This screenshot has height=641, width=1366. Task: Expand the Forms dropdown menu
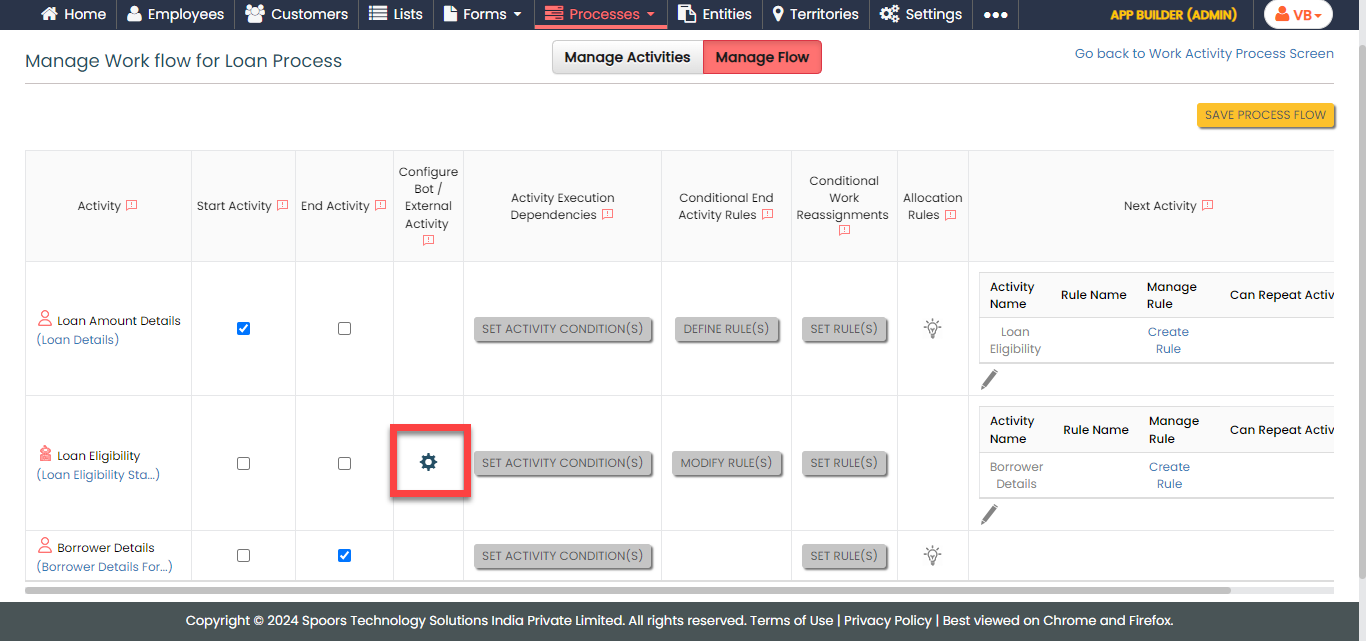pos(482,14)
